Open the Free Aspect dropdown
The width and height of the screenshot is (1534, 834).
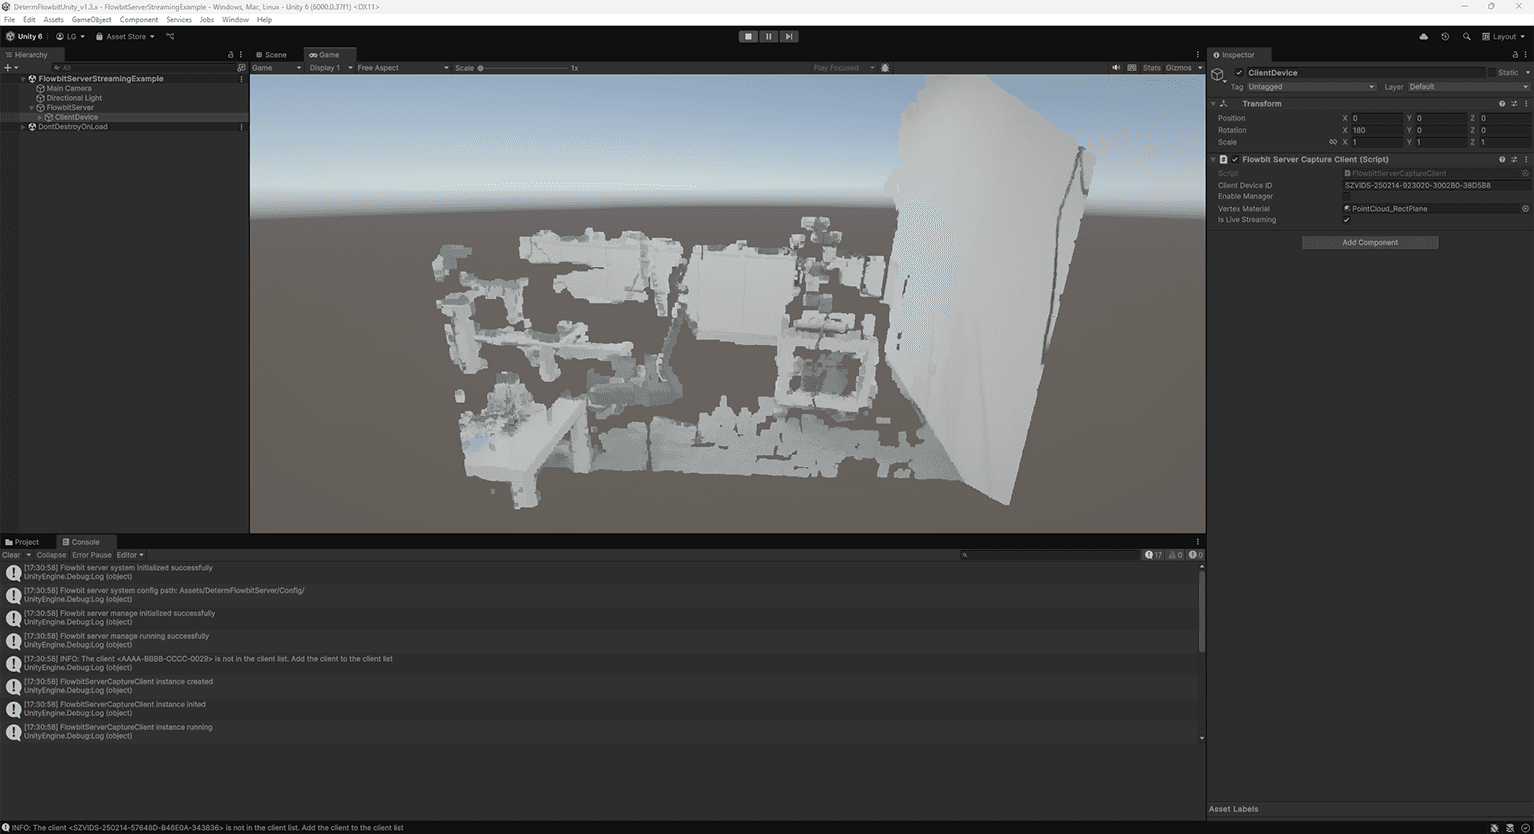[403, 68]
